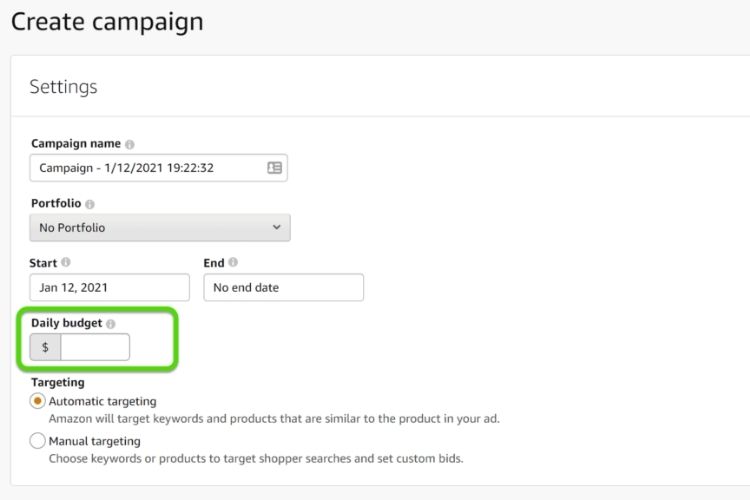This screenshot has width=750, height=500.
Task: Click the card icon inside Campaign name field
Action: point(275,168)
